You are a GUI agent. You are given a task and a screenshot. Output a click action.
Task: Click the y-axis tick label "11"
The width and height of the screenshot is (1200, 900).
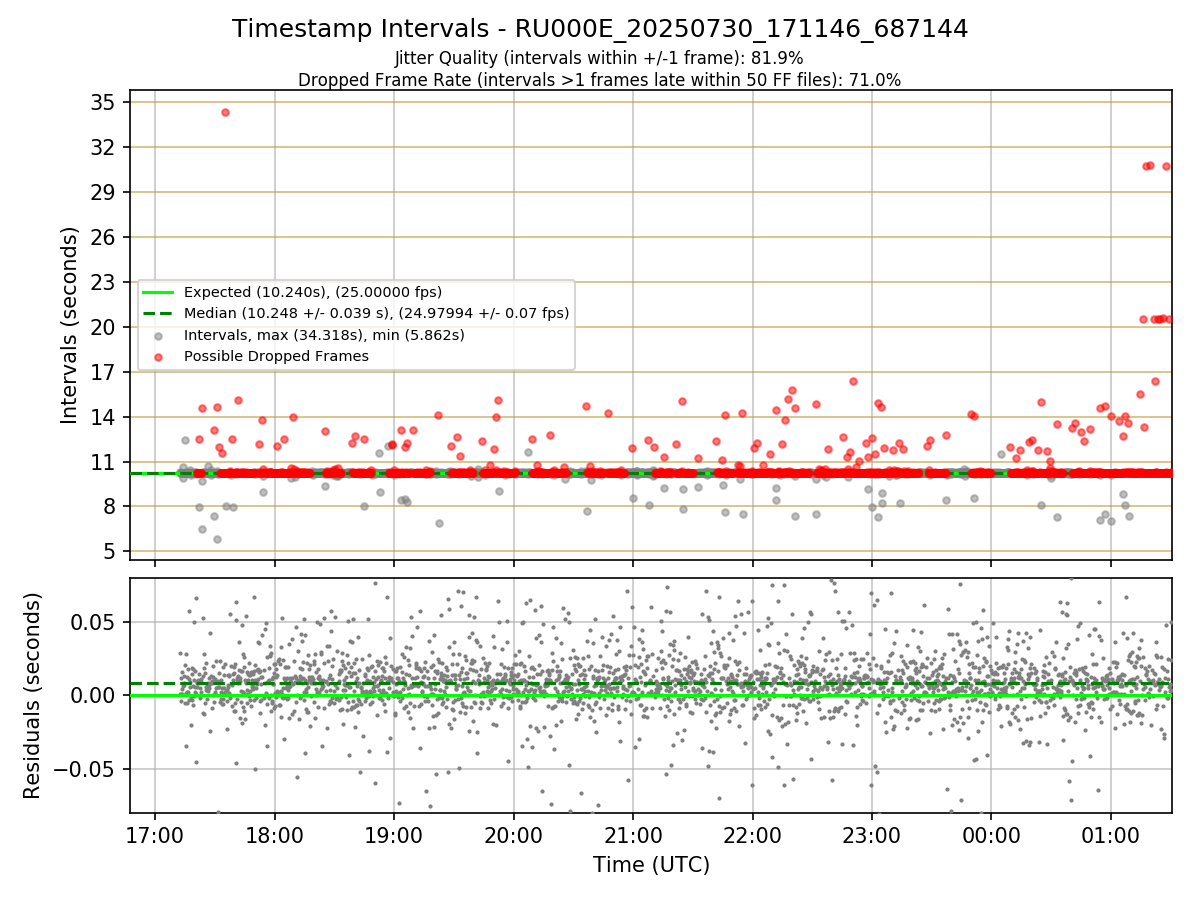pyautogui.click(x=102, y=462)
